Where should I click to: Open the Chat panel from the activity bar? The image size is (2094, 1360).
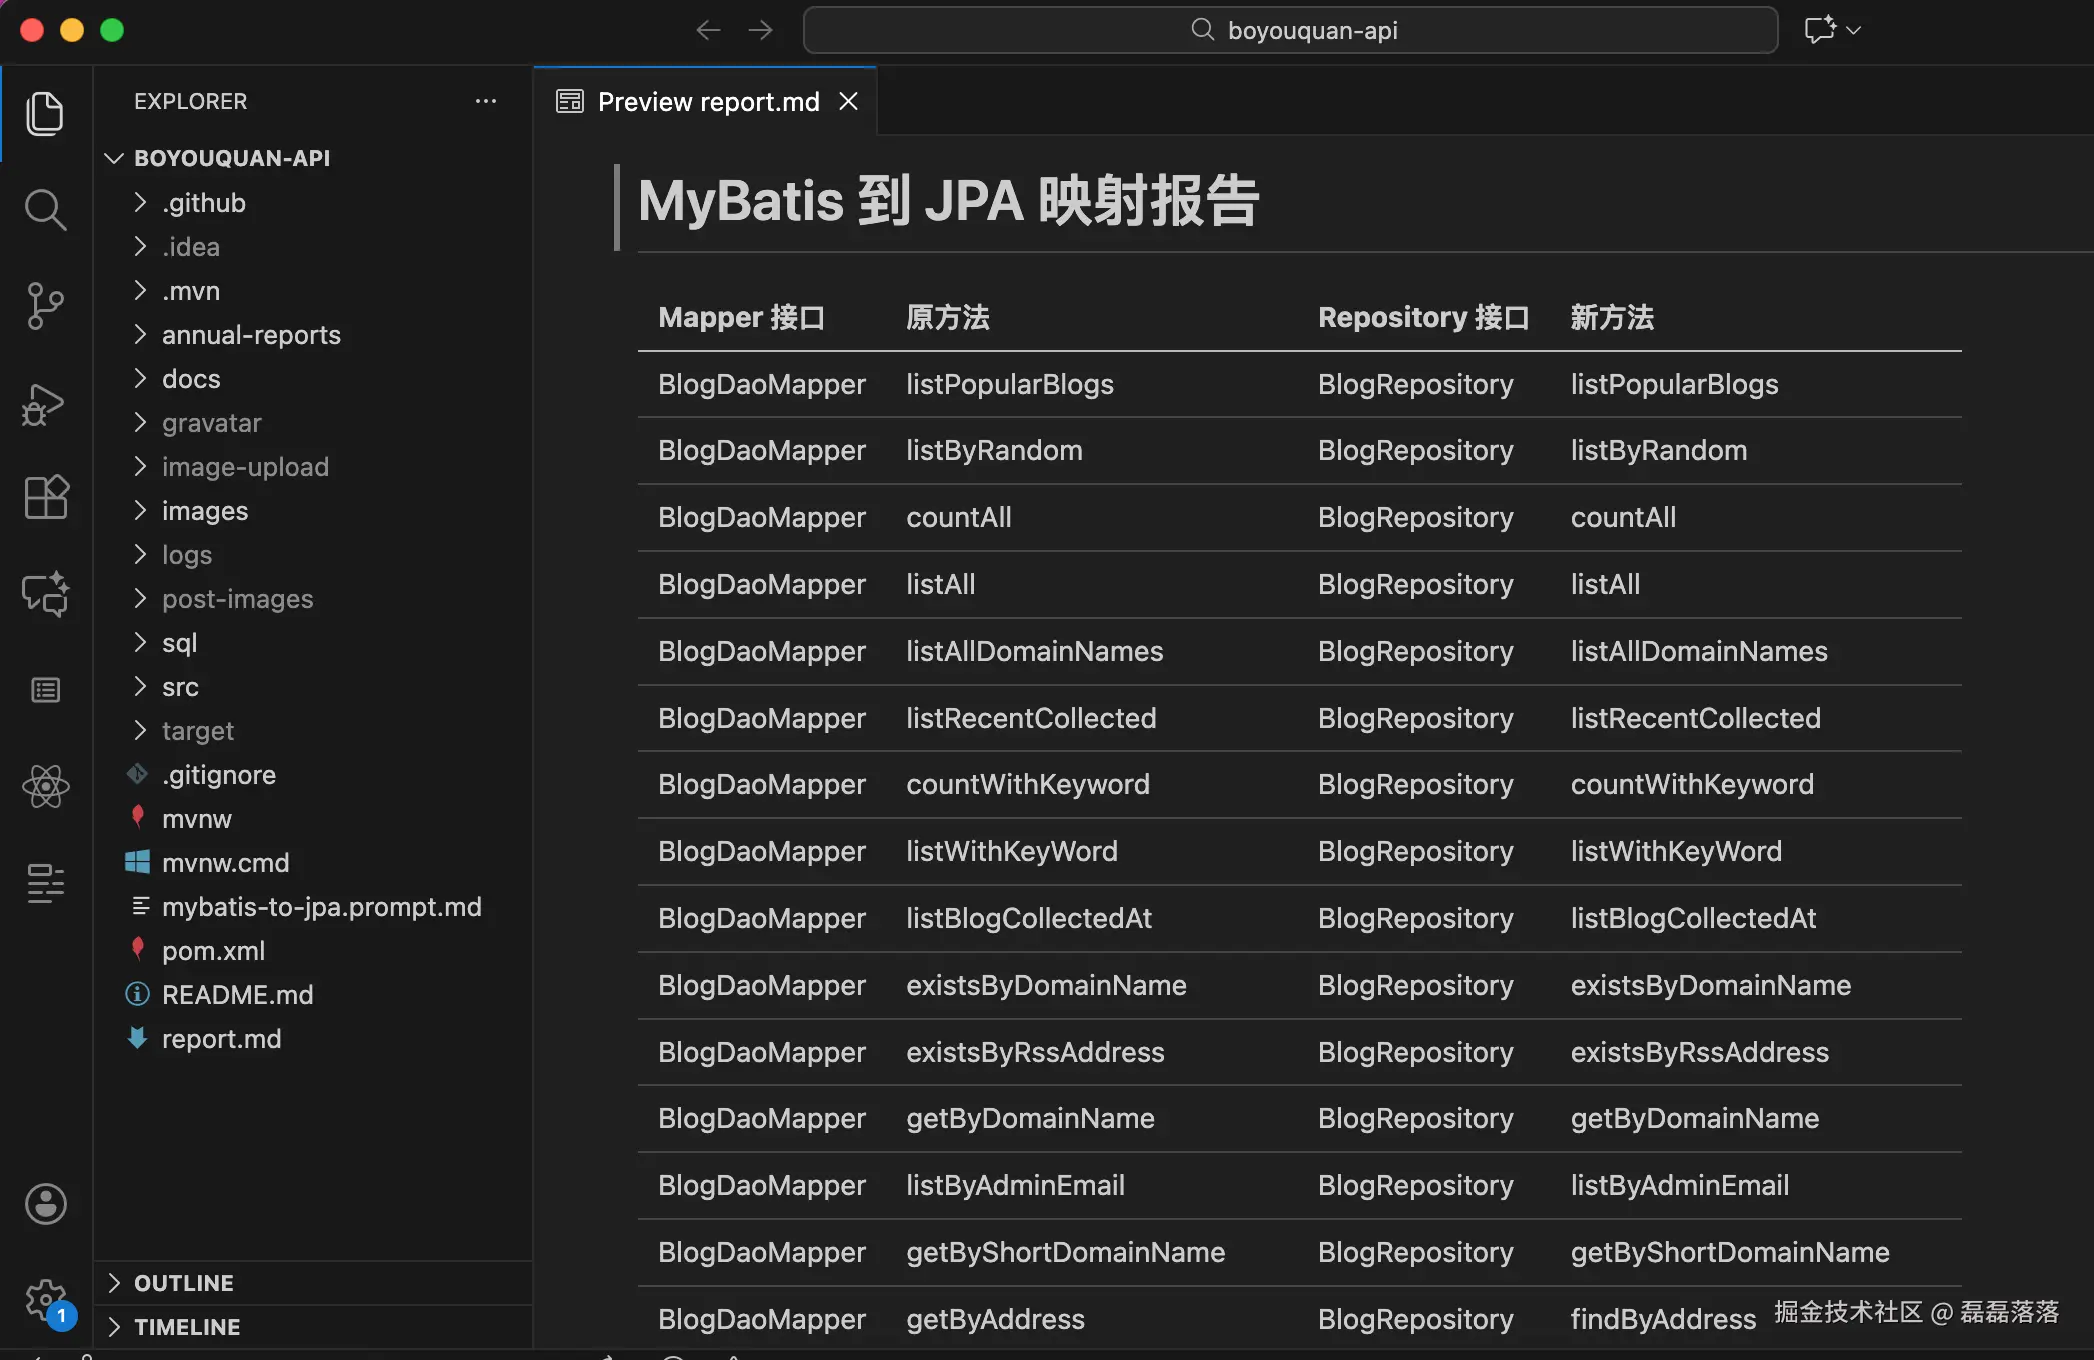pos(46,594)
